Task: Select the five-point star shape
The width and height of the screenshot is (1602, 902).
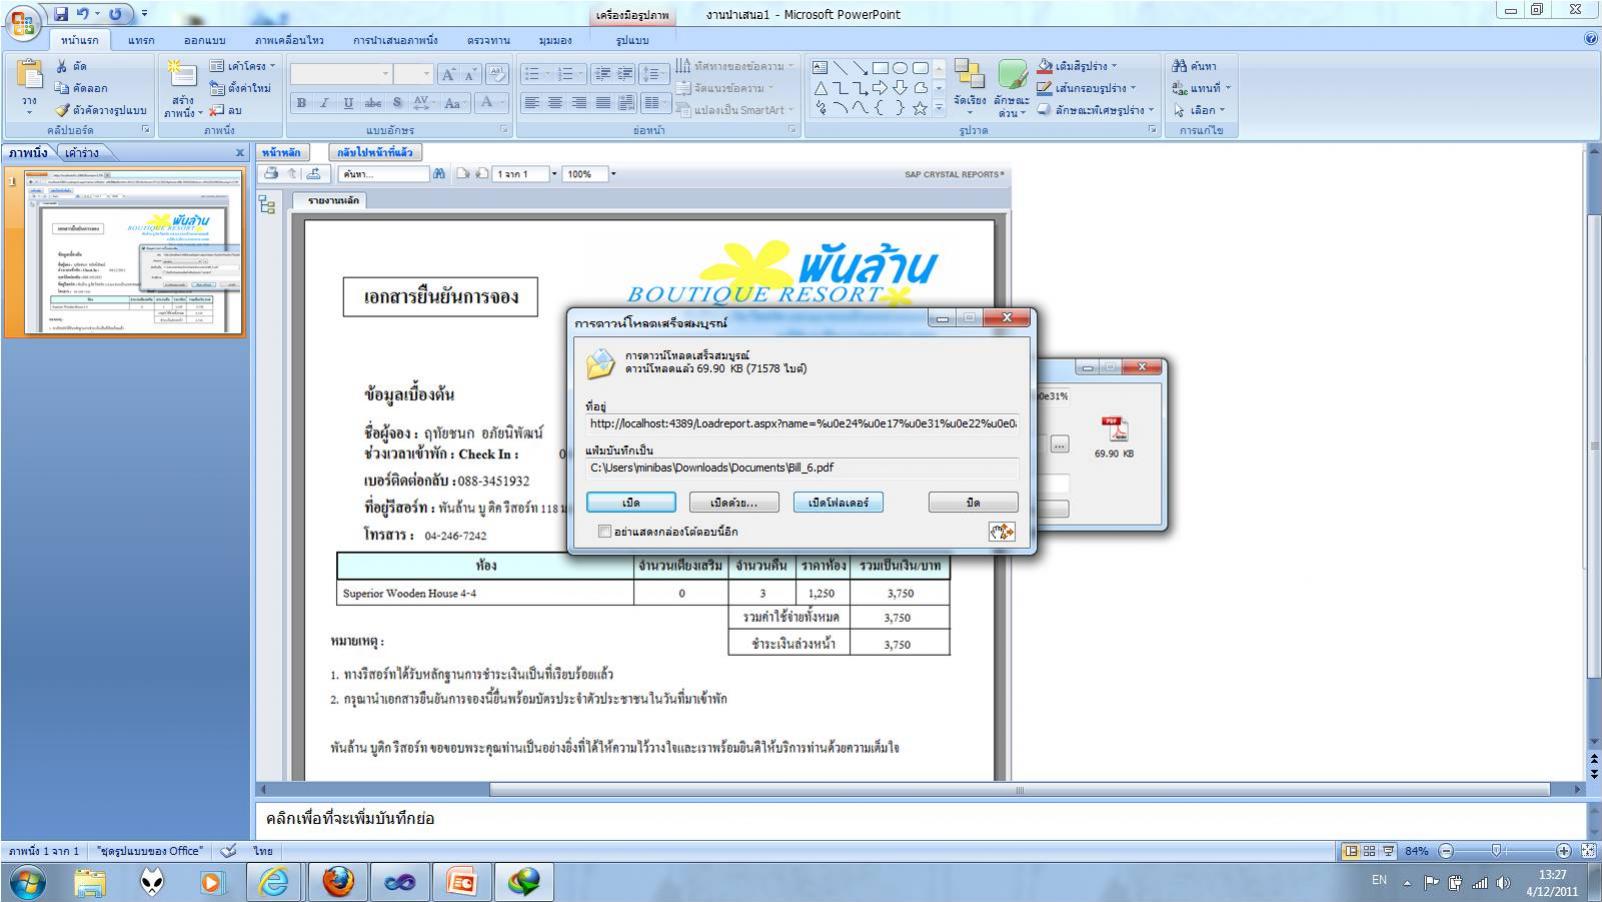Action: coord(920,108)
